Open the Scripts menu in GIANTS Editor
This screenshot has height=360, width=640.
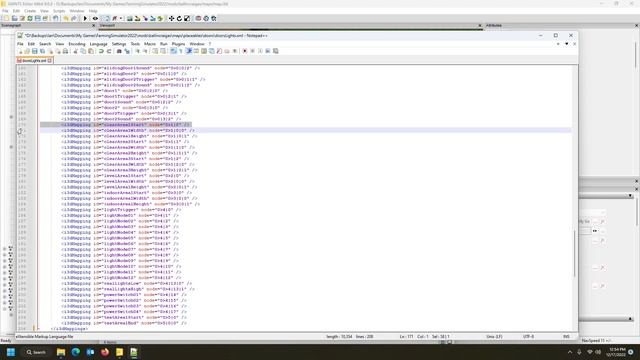pos(59,11)
